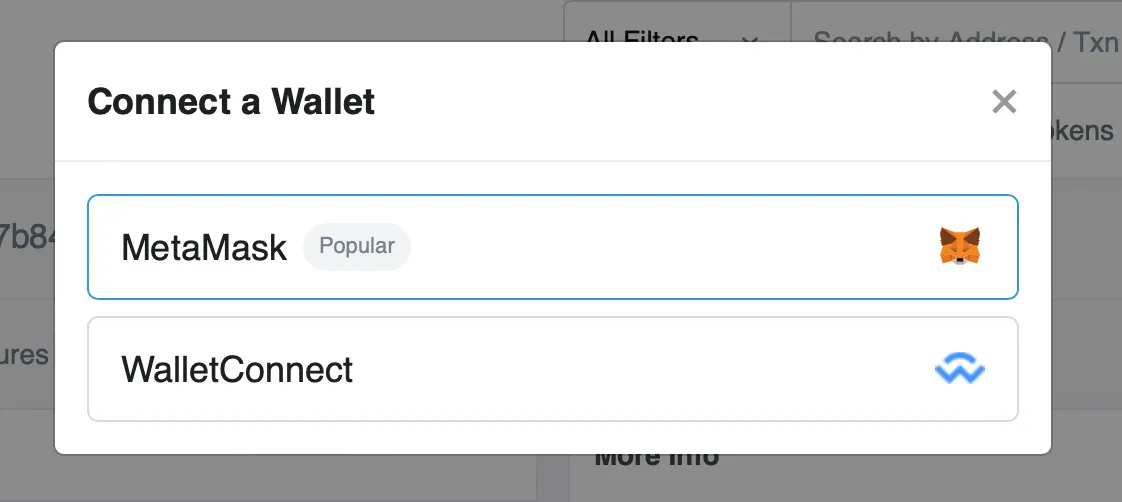Click the partially hidden Tokens label

click(1086, 130)
